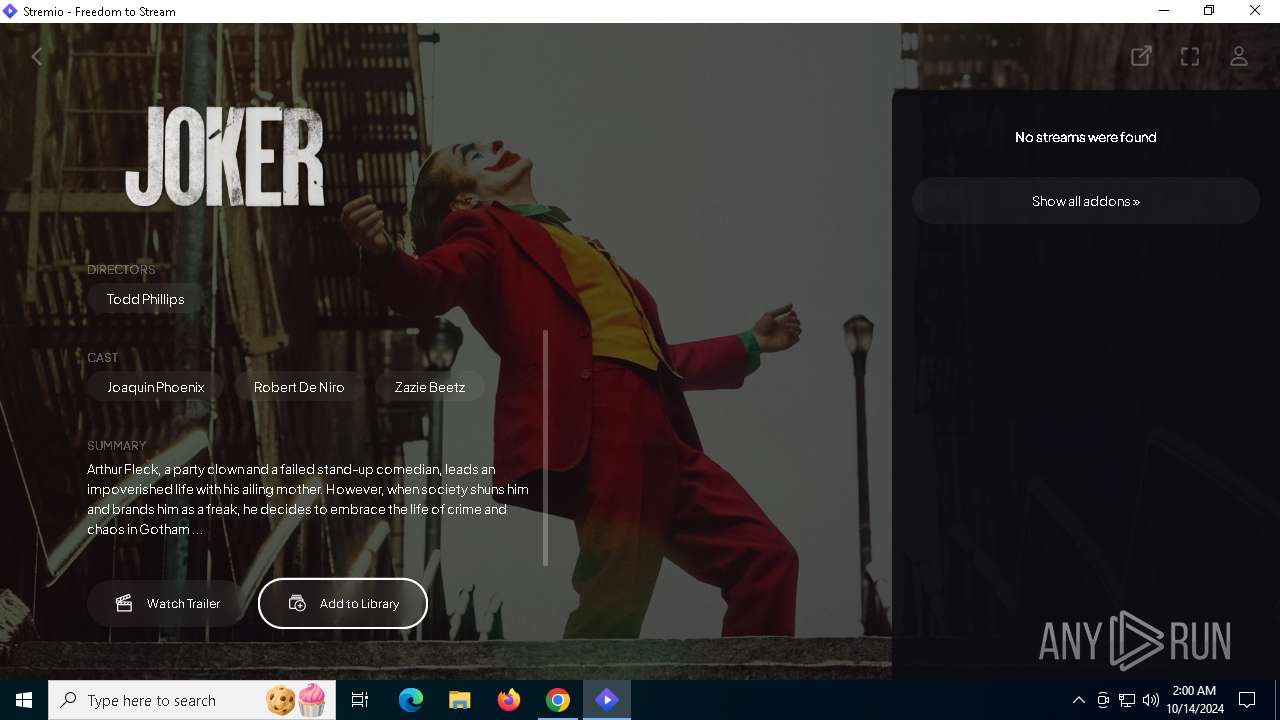Open the volume control tray icon

[x=1151, y=700]
